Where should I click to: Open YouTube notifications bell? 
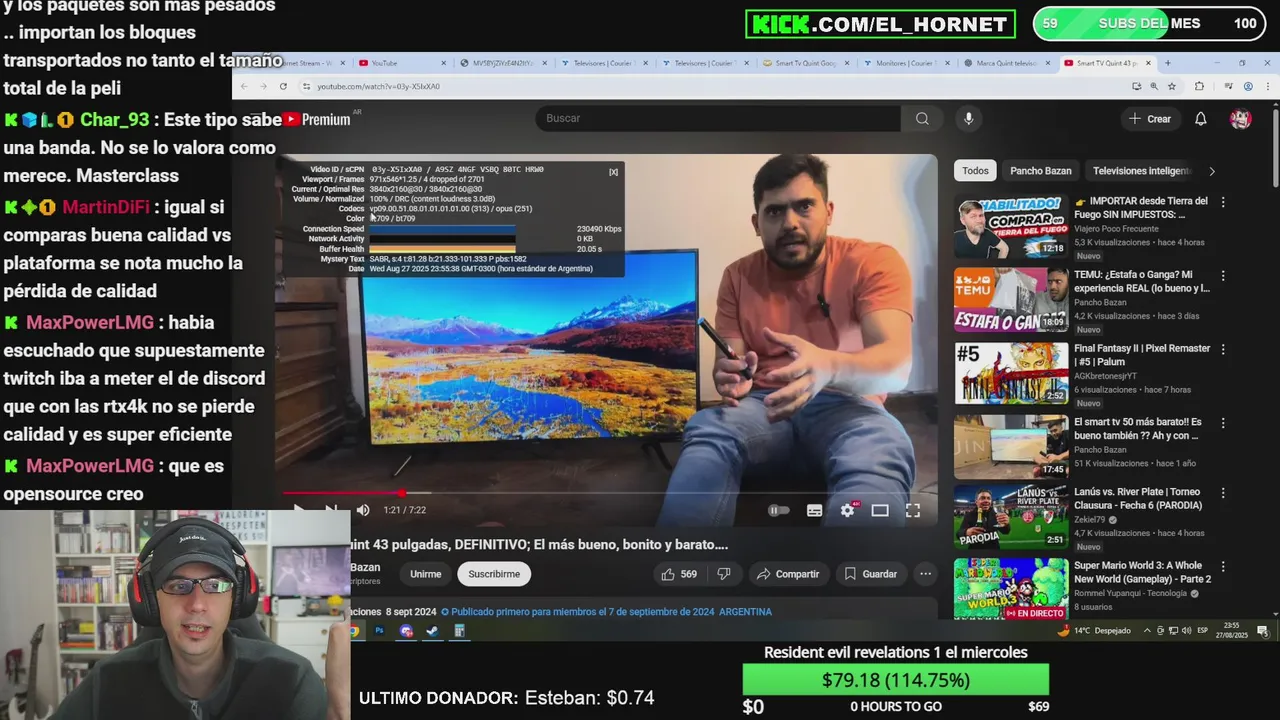point(1201,118)
